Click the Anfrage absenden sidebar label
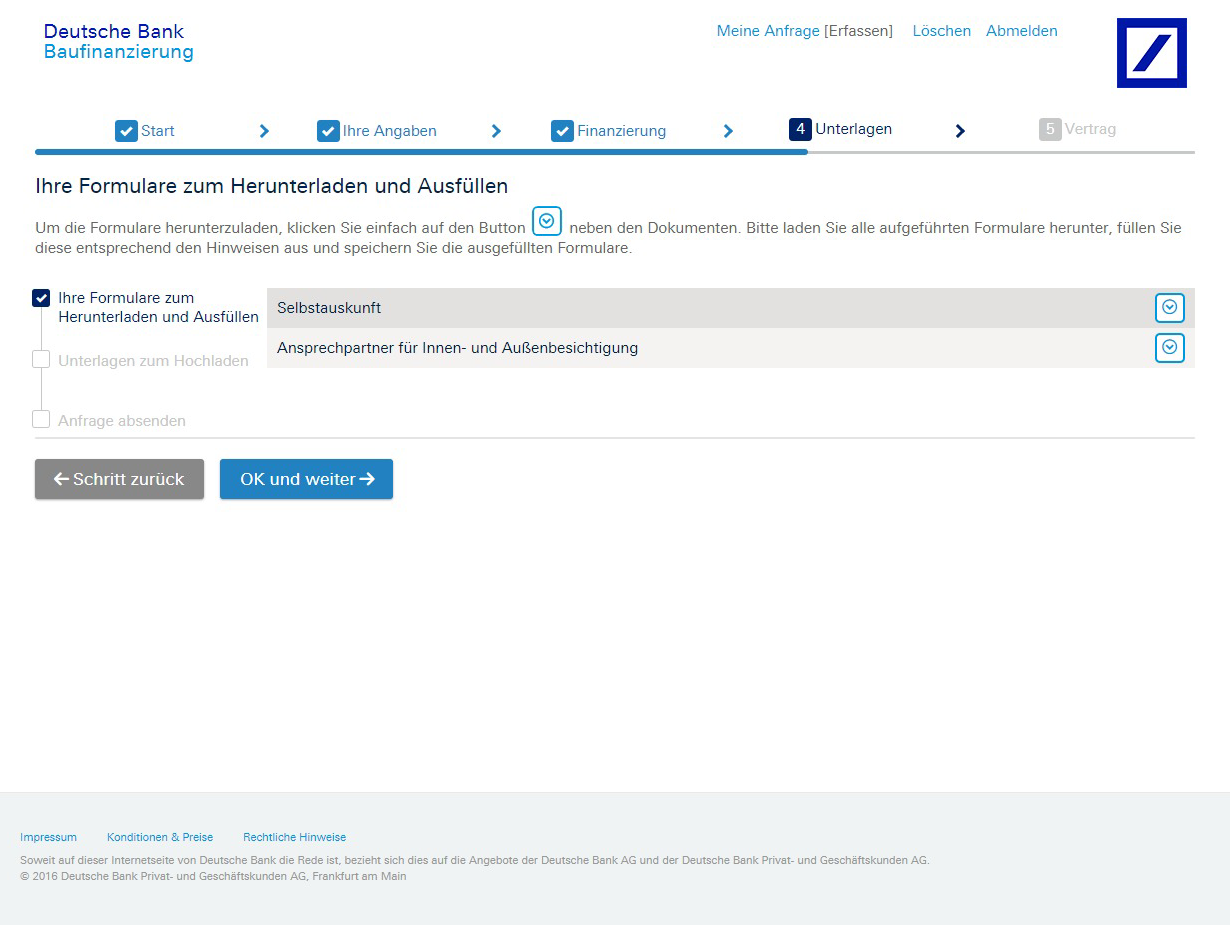The image size is (1230, 925). (x=122, y=421)
